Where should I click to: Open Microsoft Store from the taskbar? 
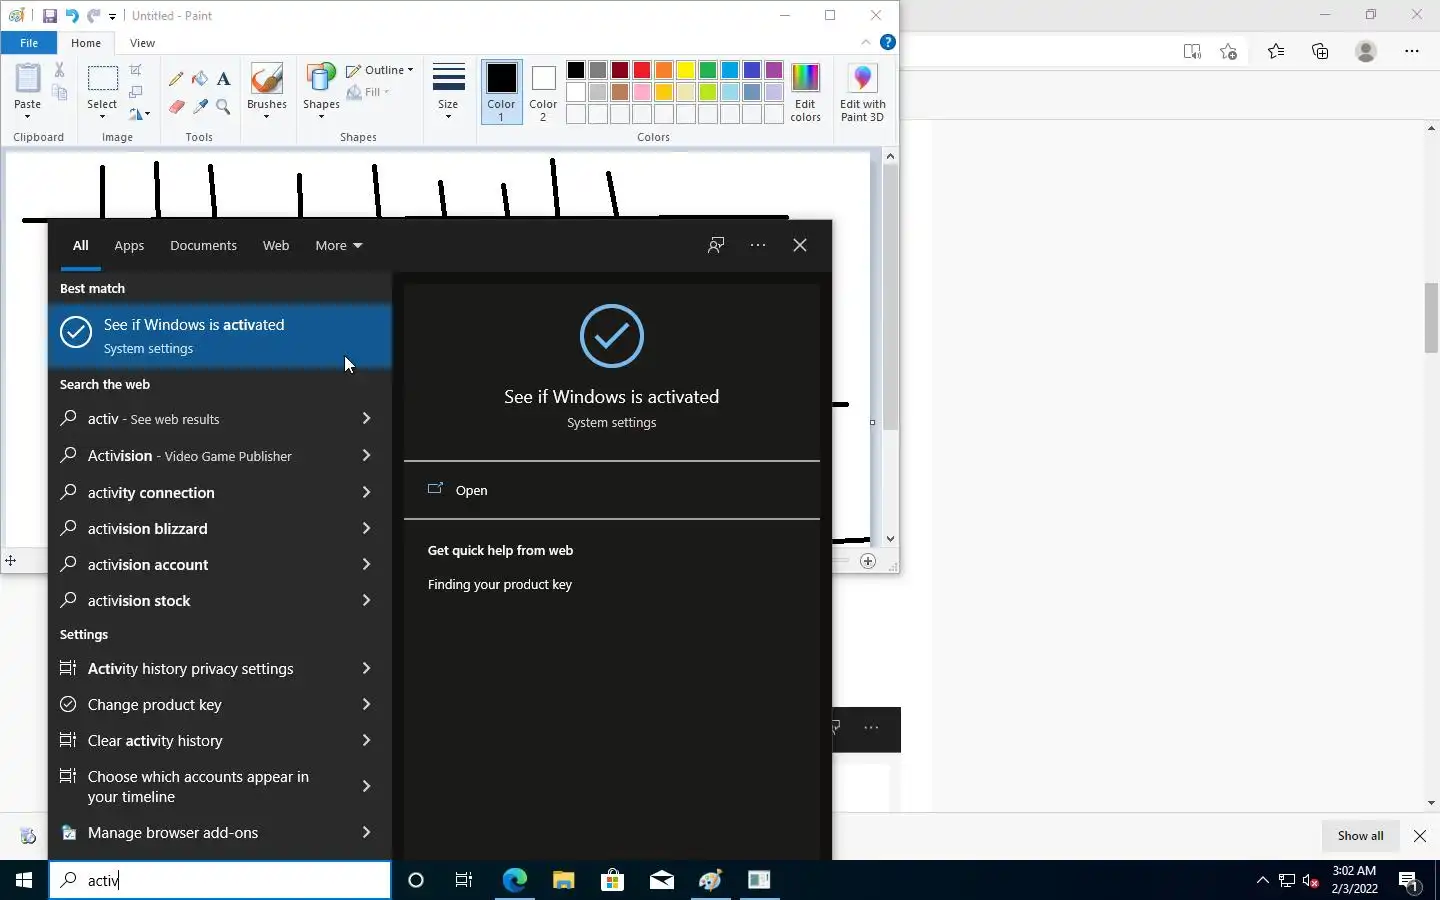coord(612,880)
